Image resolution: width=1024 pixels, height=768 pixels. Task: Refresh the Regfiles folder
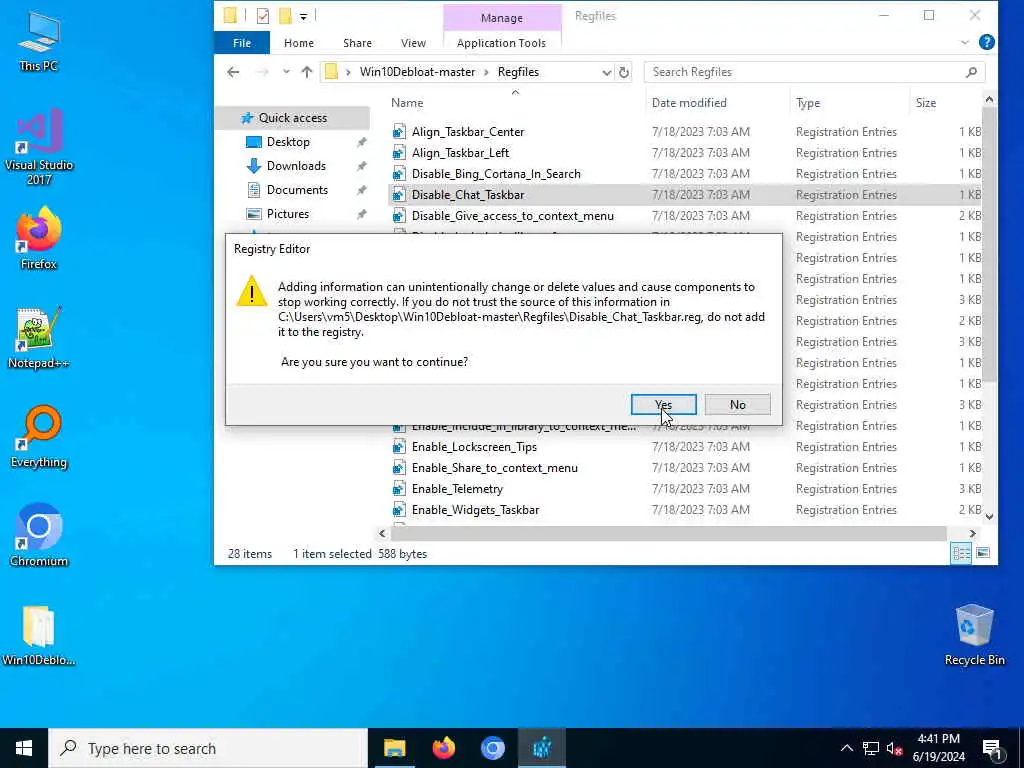click(624, 72)
